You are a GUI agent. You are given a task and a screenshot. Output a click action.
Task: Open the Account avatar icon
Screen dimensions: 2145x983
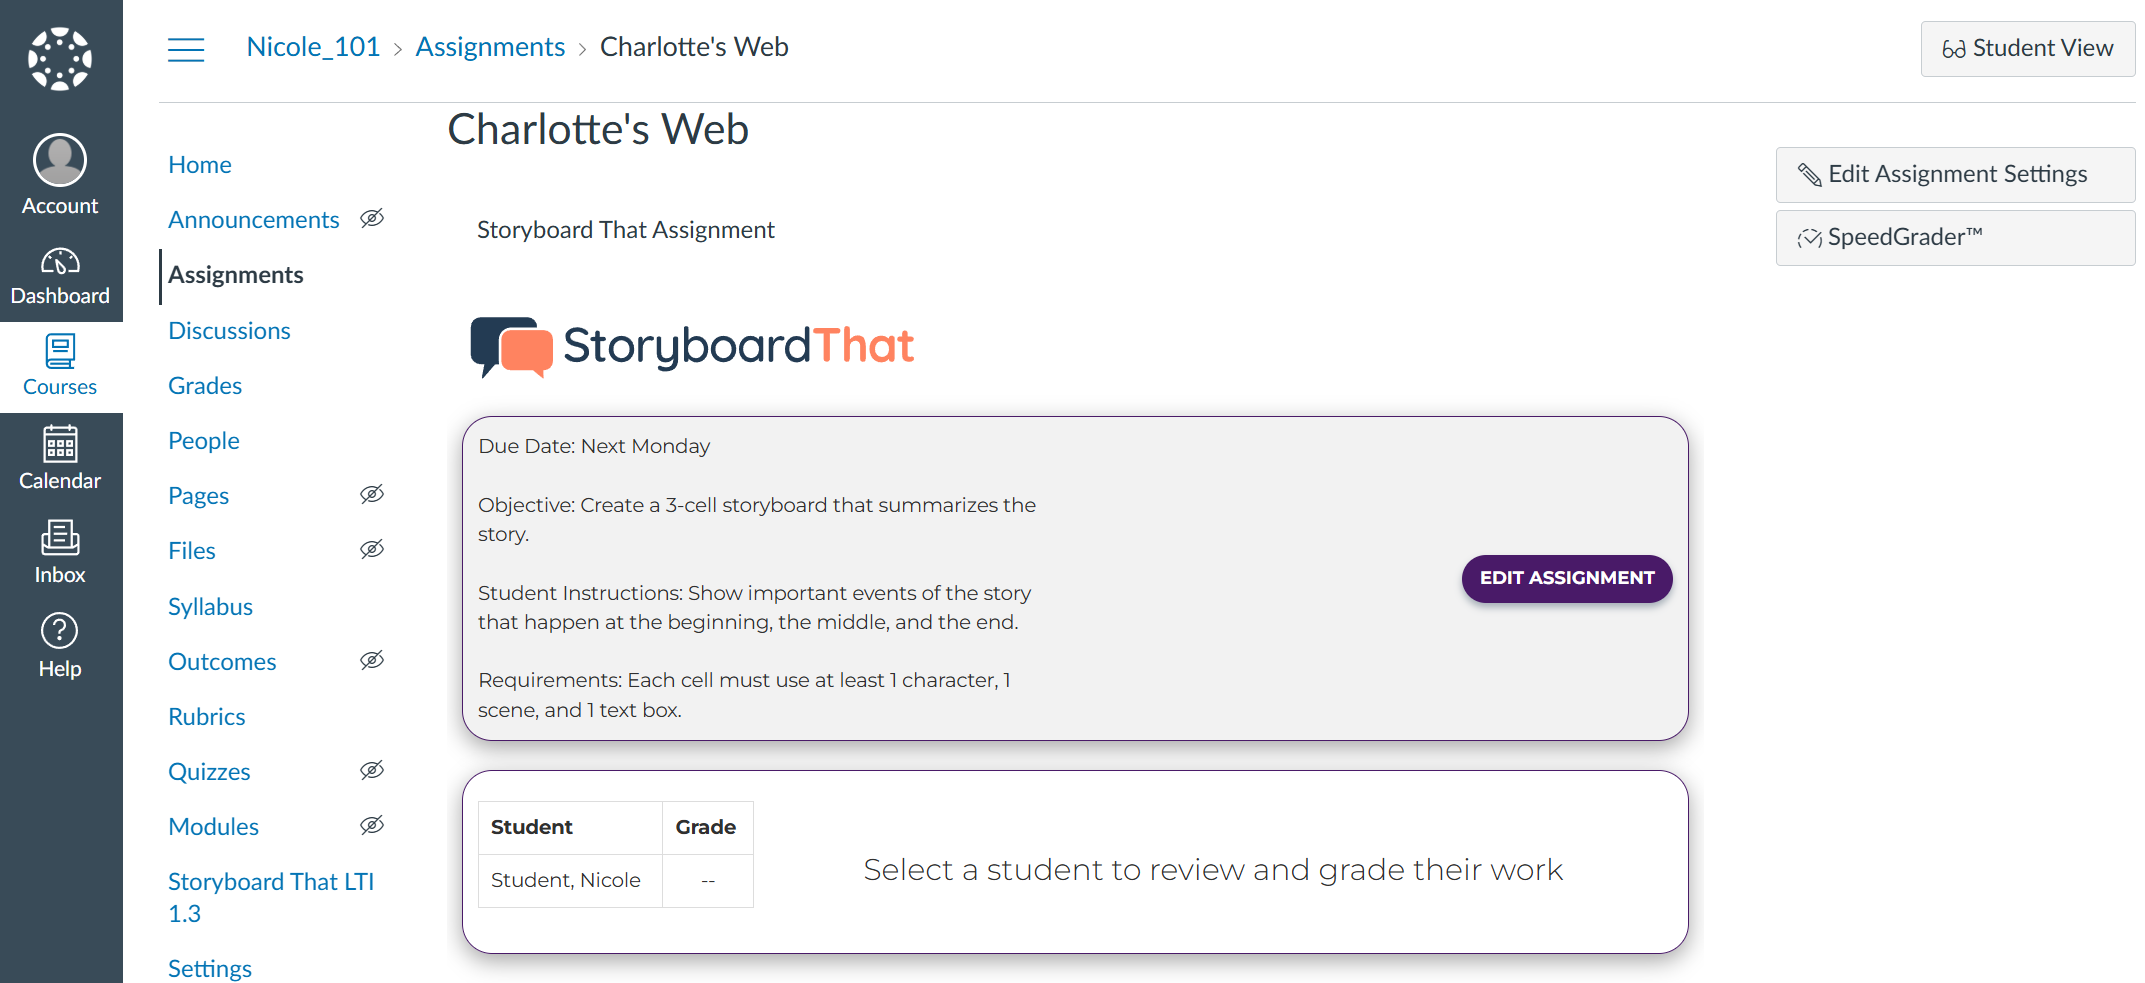click(60, 160)
